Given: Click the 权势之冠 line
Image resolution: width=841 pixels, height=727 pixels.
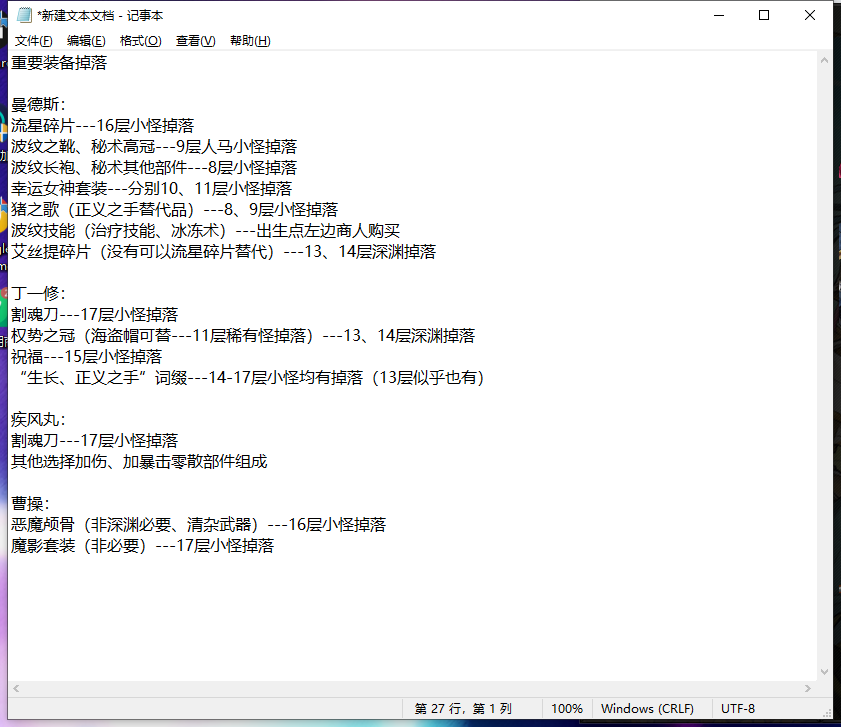Looking at the screenshot, I should [243, 335].
